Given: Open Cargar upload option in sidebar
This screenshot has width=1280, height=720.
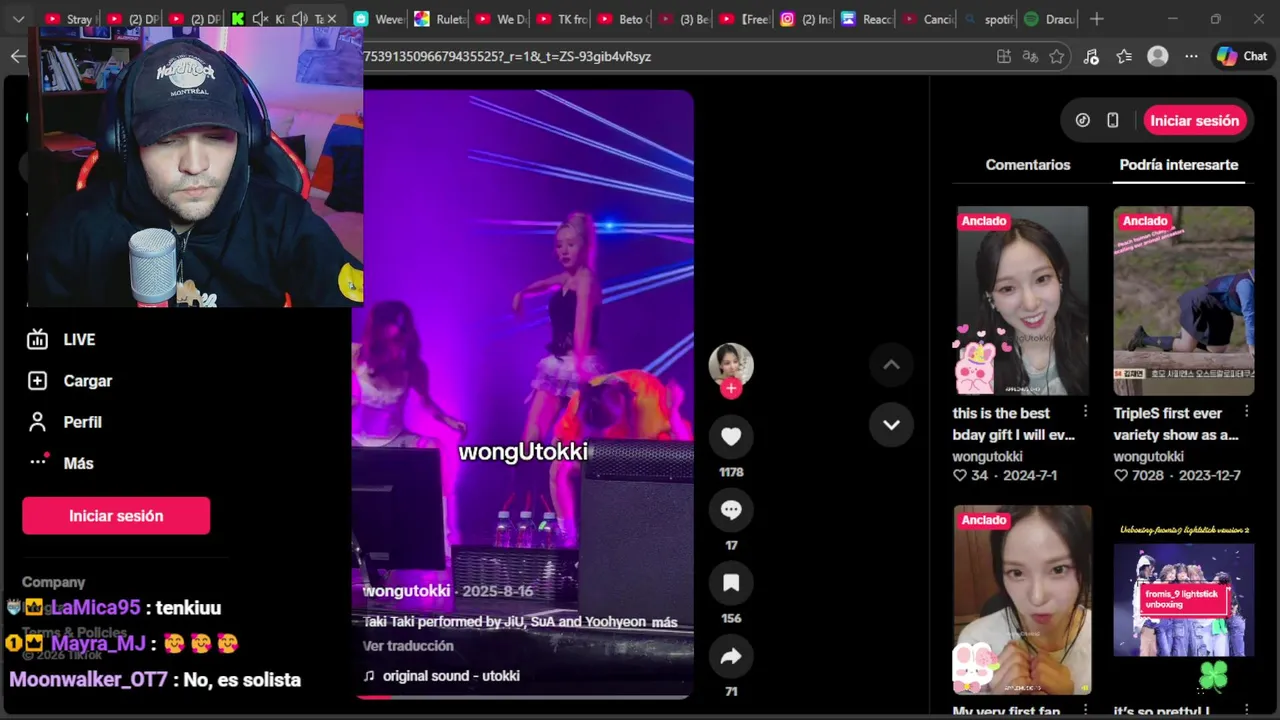Looking at the screenshot, I should [x=69, y=381].
